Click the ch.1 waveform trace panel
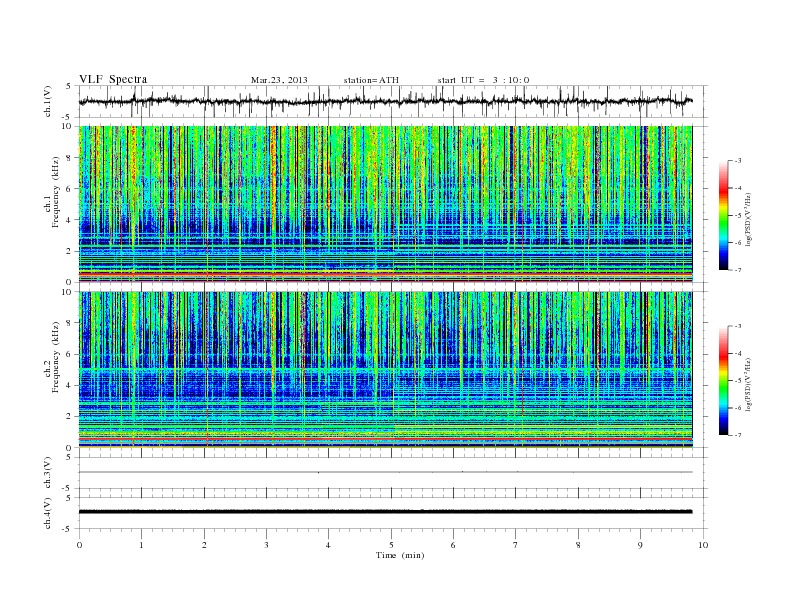 393,101
